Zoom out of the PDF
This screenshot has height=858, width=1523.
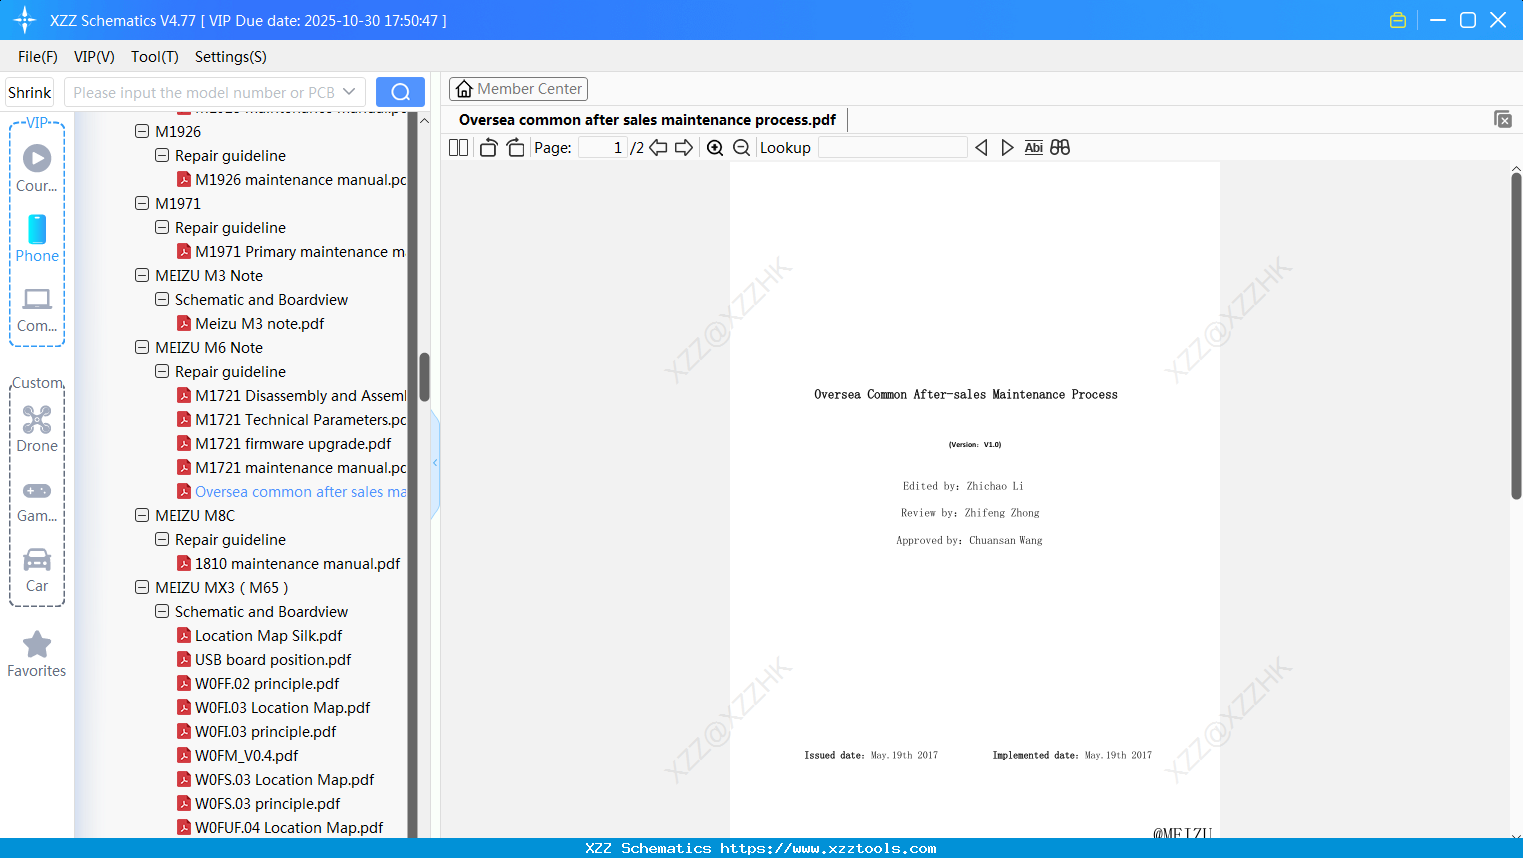741,148
